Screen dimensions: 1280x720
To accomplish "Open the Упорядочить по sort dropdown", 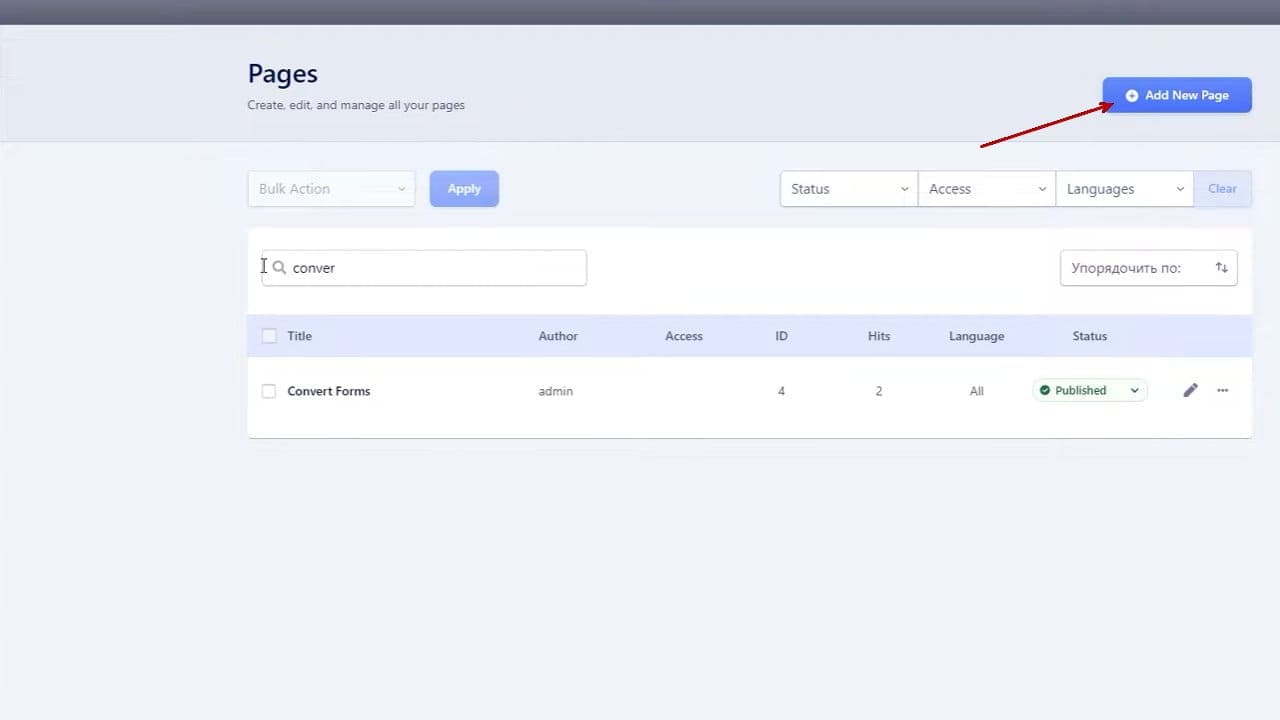I will pos(1149,268).
